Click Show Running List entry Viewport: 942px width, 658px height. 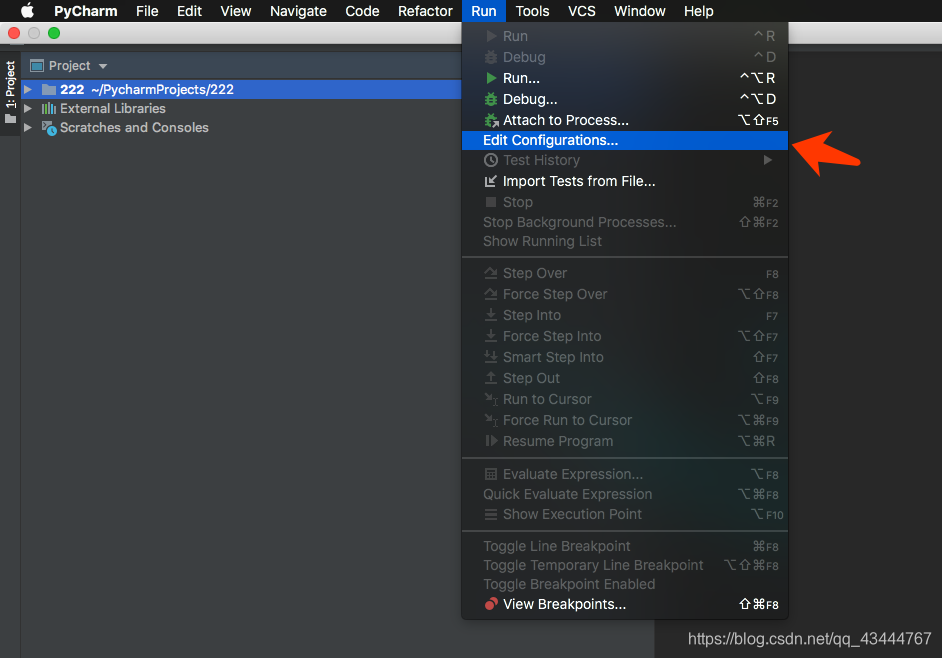(625, 241)
